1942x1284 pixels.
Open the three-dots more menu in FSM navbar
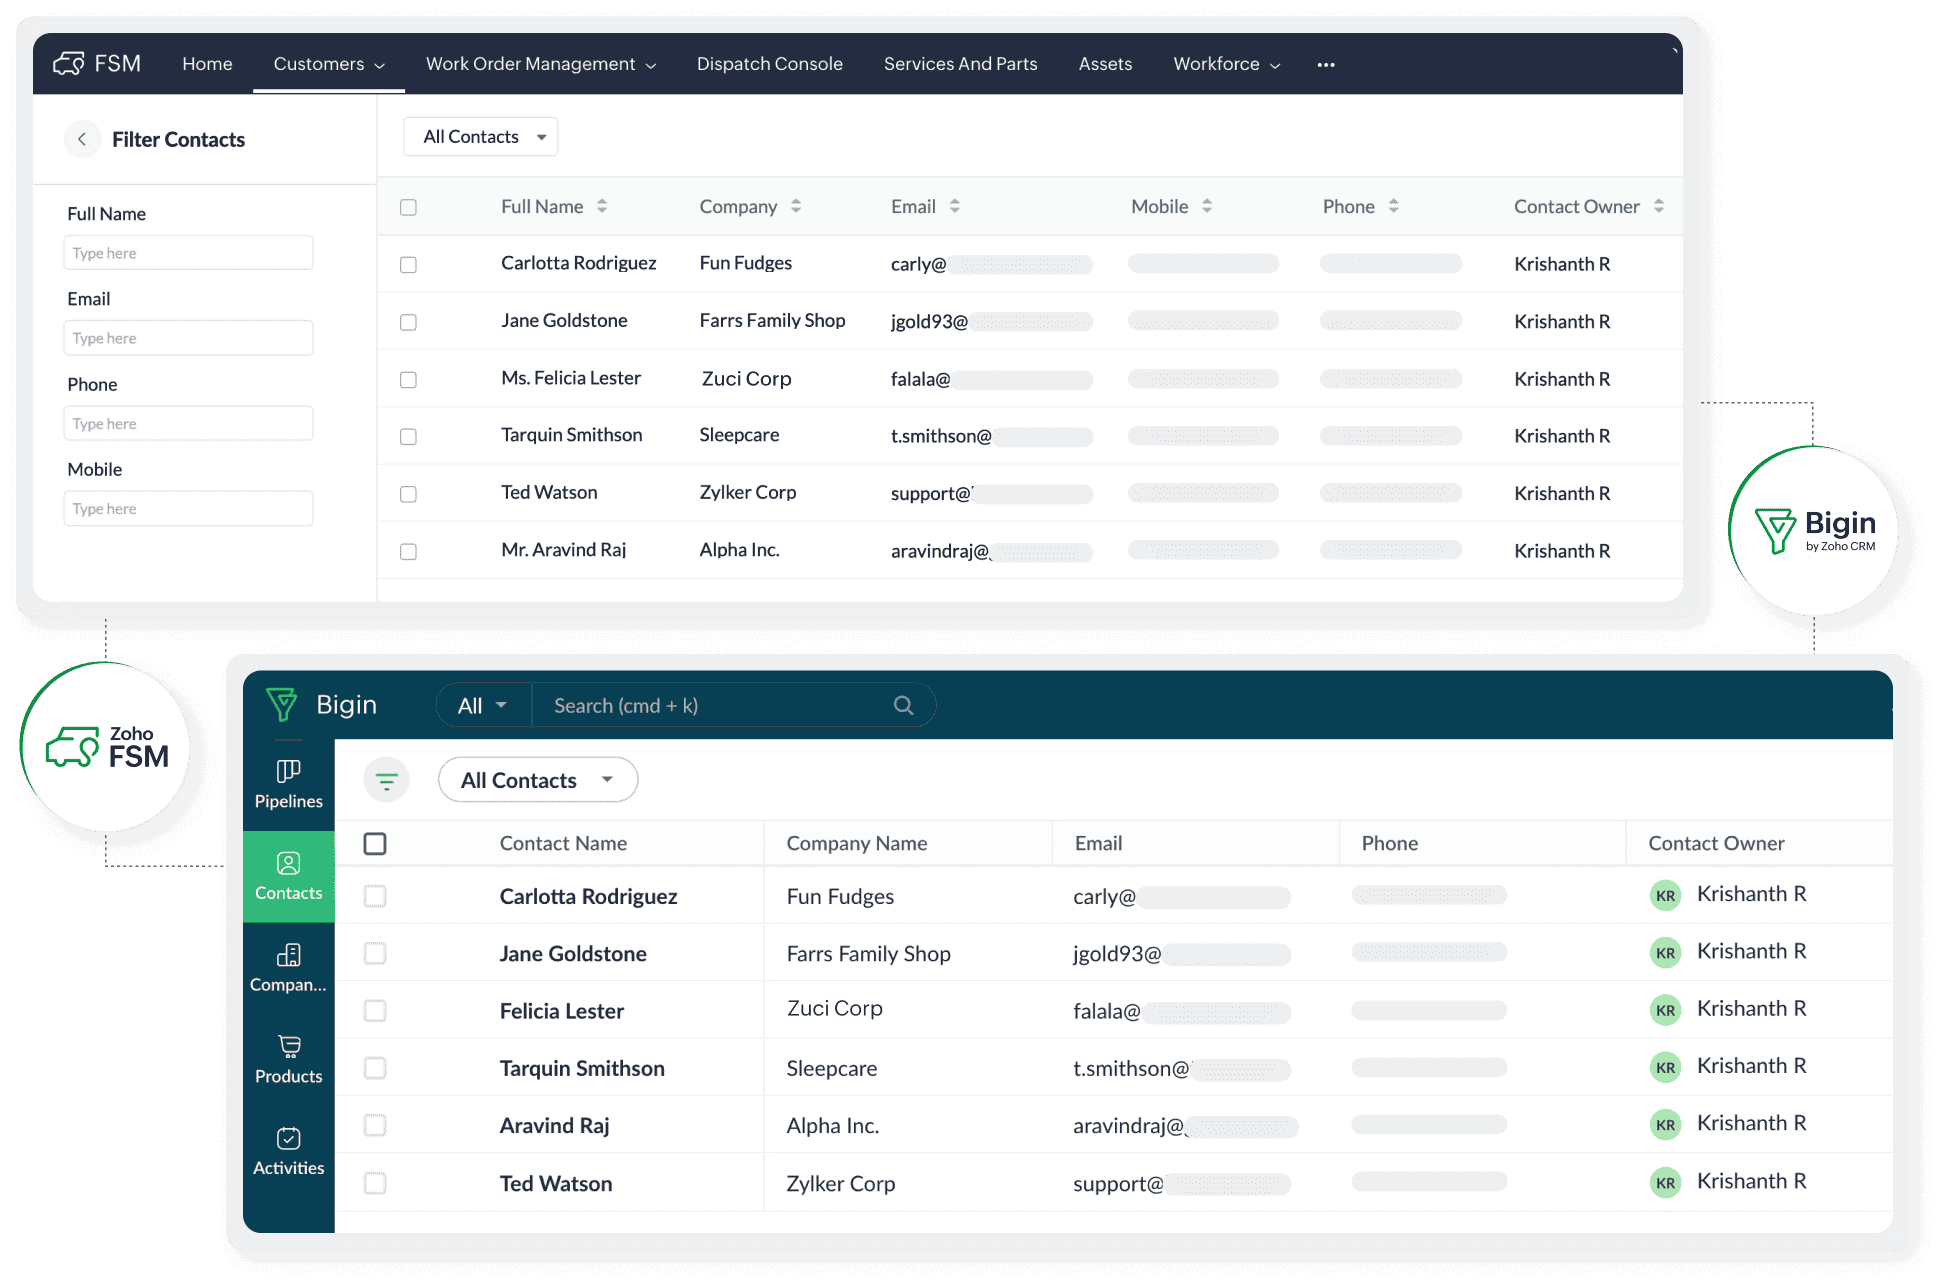point(1326,64)
